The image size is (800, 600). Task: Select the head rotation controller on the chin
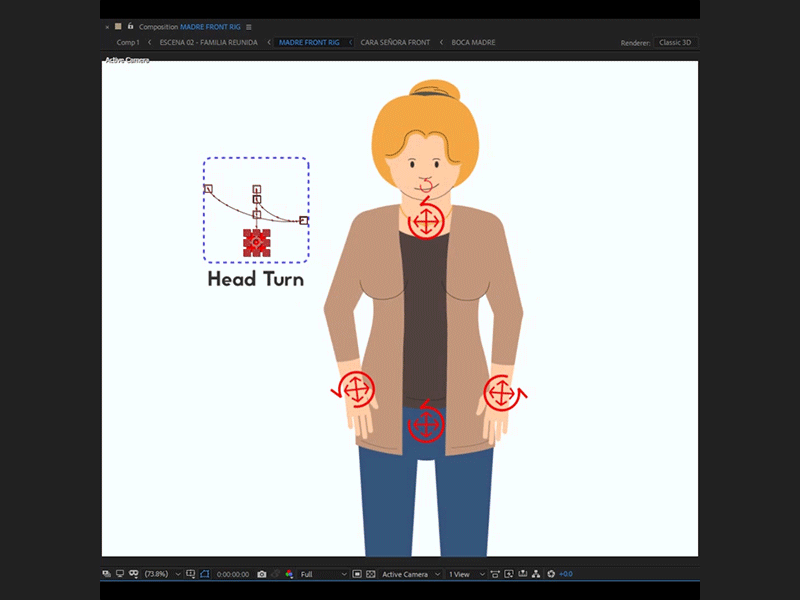(426, 186)
